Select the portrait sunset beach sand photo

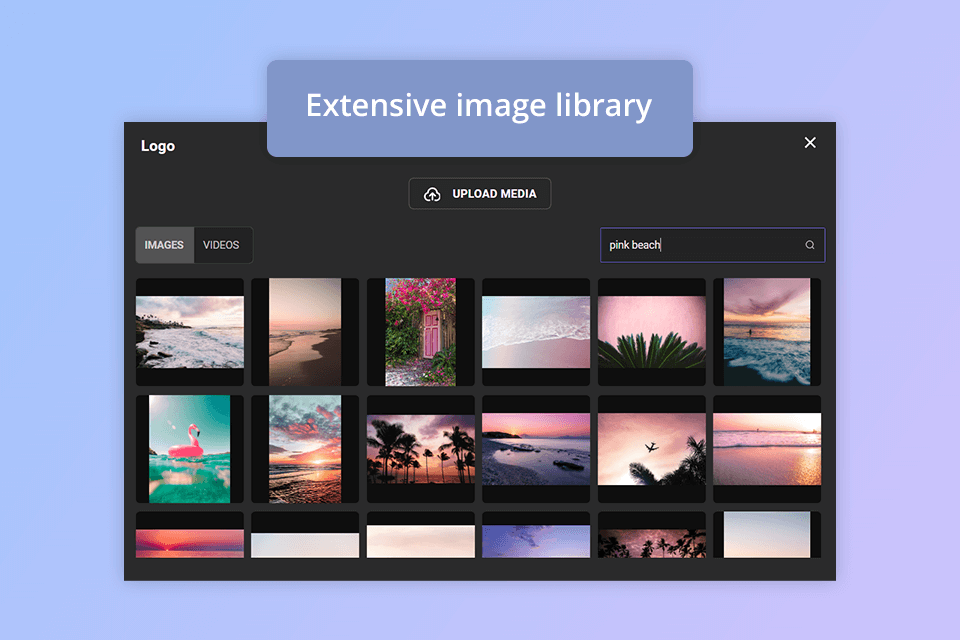tap(305, 332)
